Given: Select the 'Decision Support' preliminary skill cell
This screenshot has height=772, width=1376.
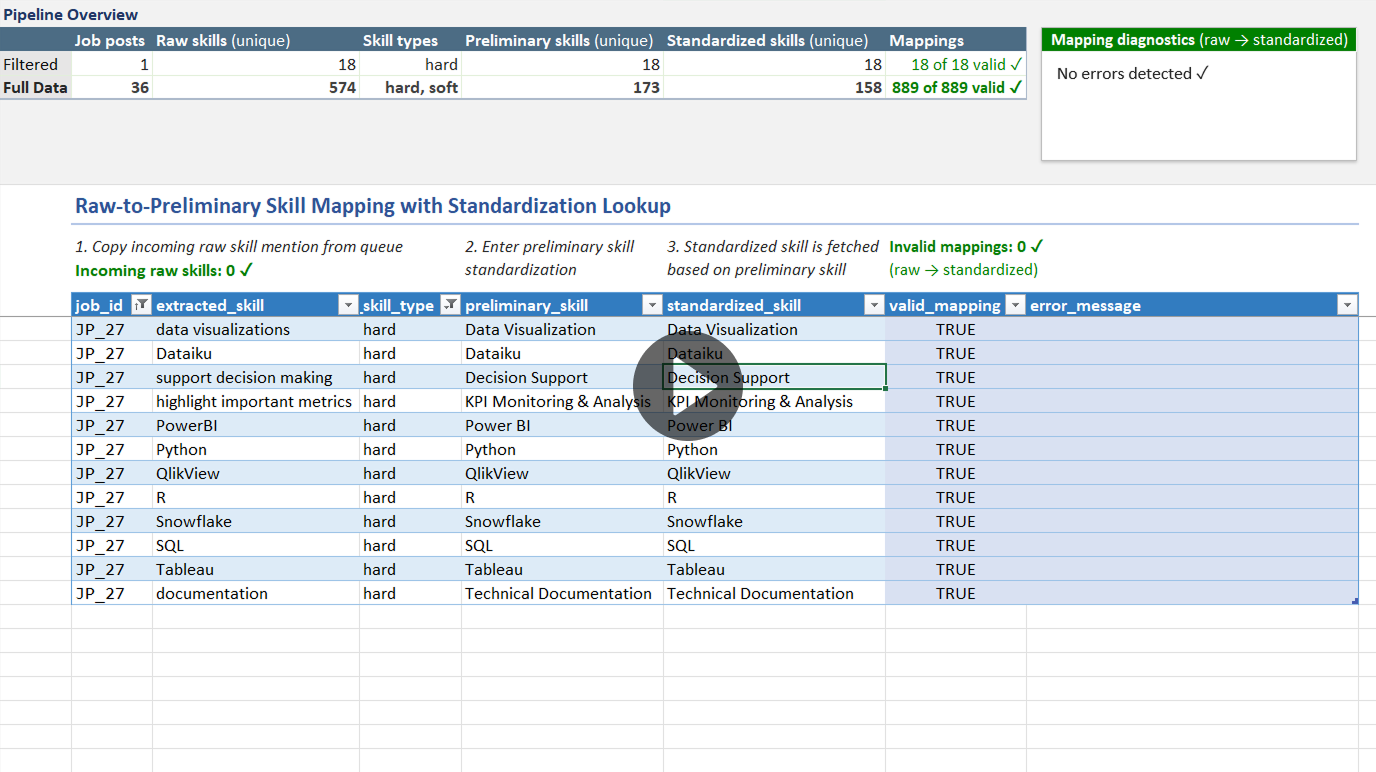Looking at the screenshot, I should [562, 377].
